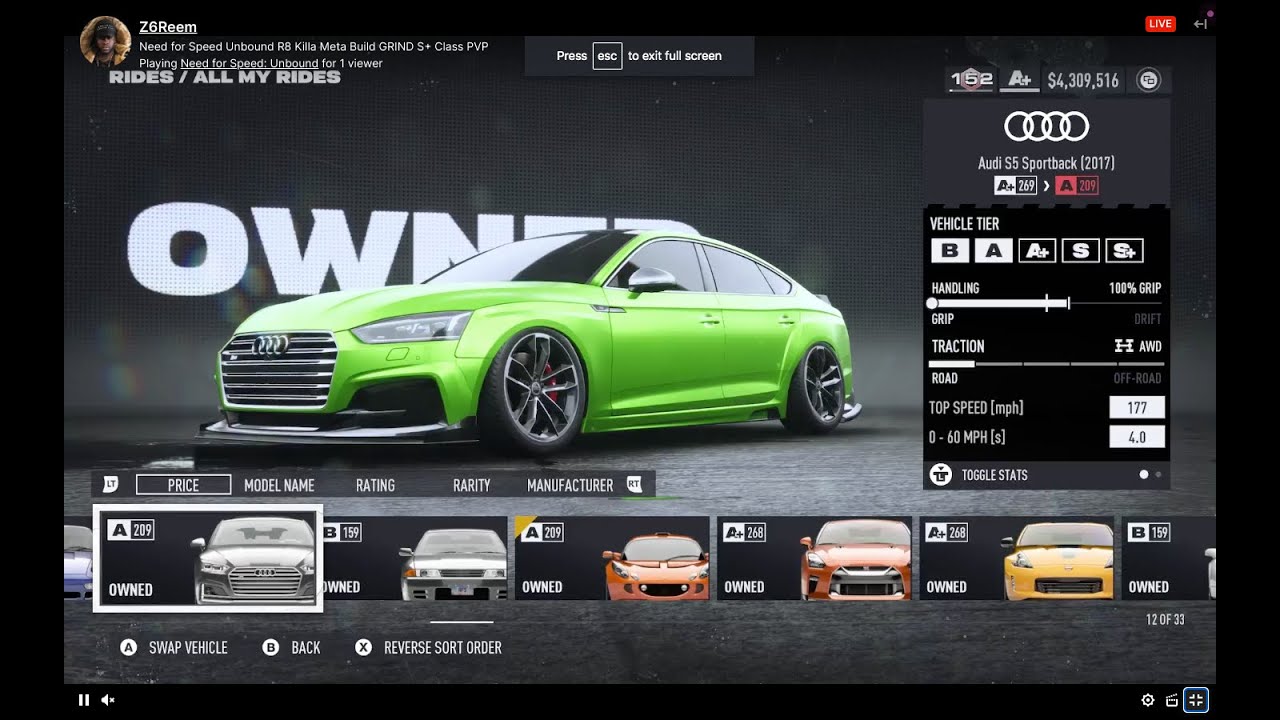This screenshot has height=720, width=1280.
Task: Sort rides by MANUFACTURER tab
Action: (x=570, y=485)
